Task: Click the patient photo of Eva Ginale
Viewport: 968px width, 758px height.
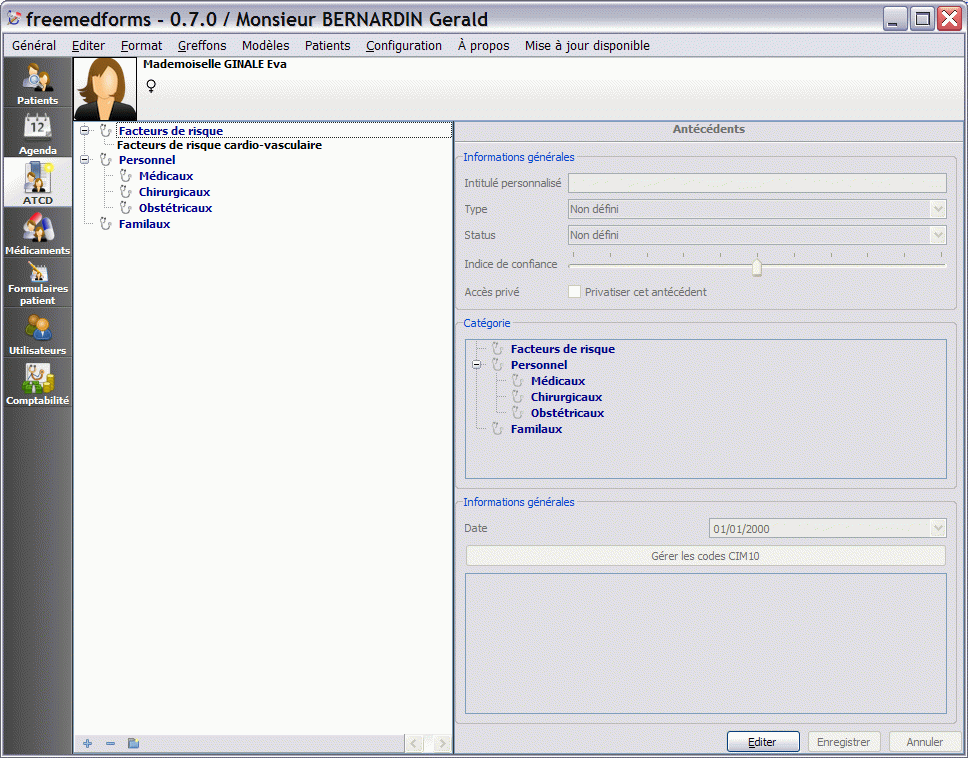Action: 105,89
